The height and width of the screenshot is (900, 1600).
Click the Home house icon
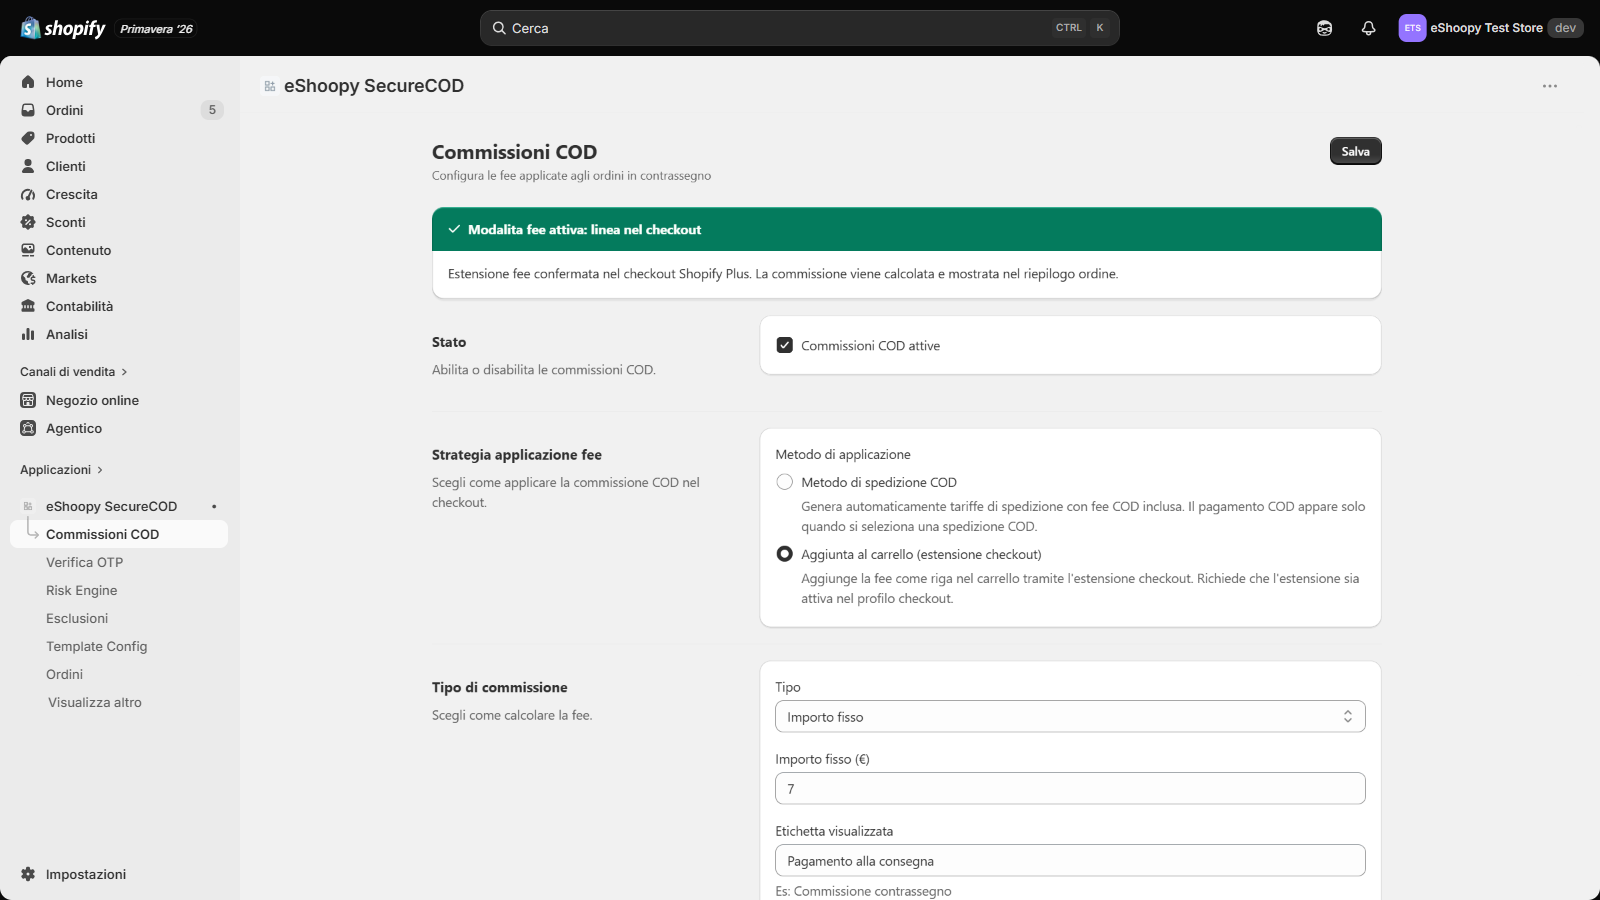pyautogui.click(x=28, y=82)
